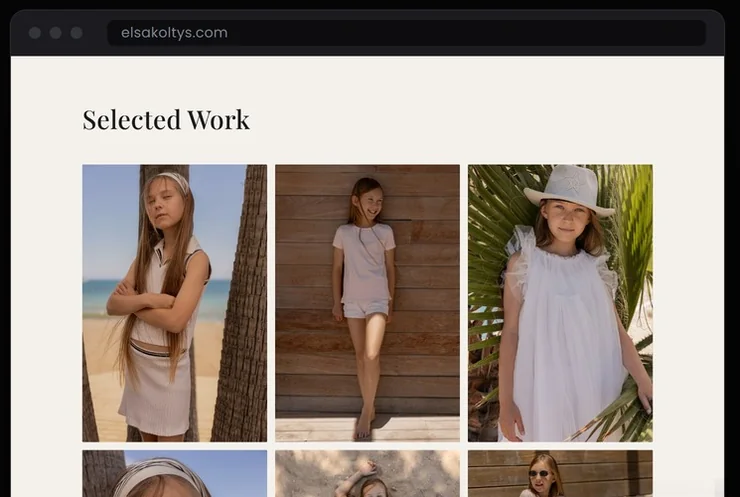Open the girl against wooden wall photo
The image size is (740, 497).
pos(367,303)
